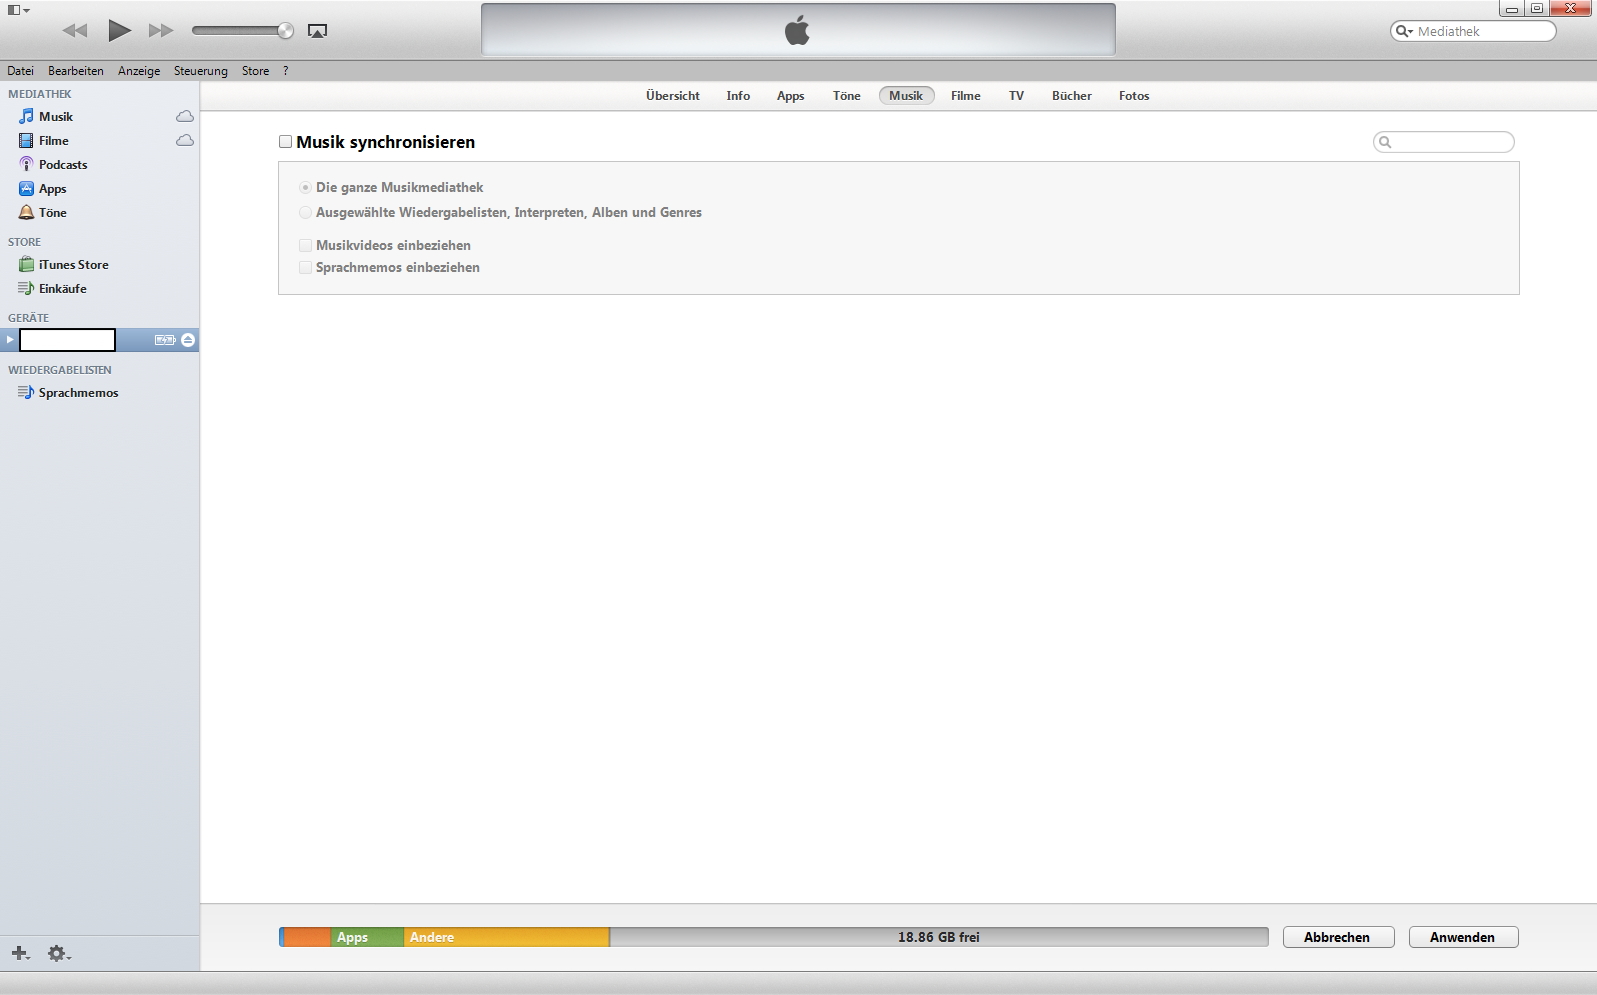Select the Die ganze Musikmediathek radio option
Screen dimensions: 1597x995
pyautogui.click(x=305, y=188)
